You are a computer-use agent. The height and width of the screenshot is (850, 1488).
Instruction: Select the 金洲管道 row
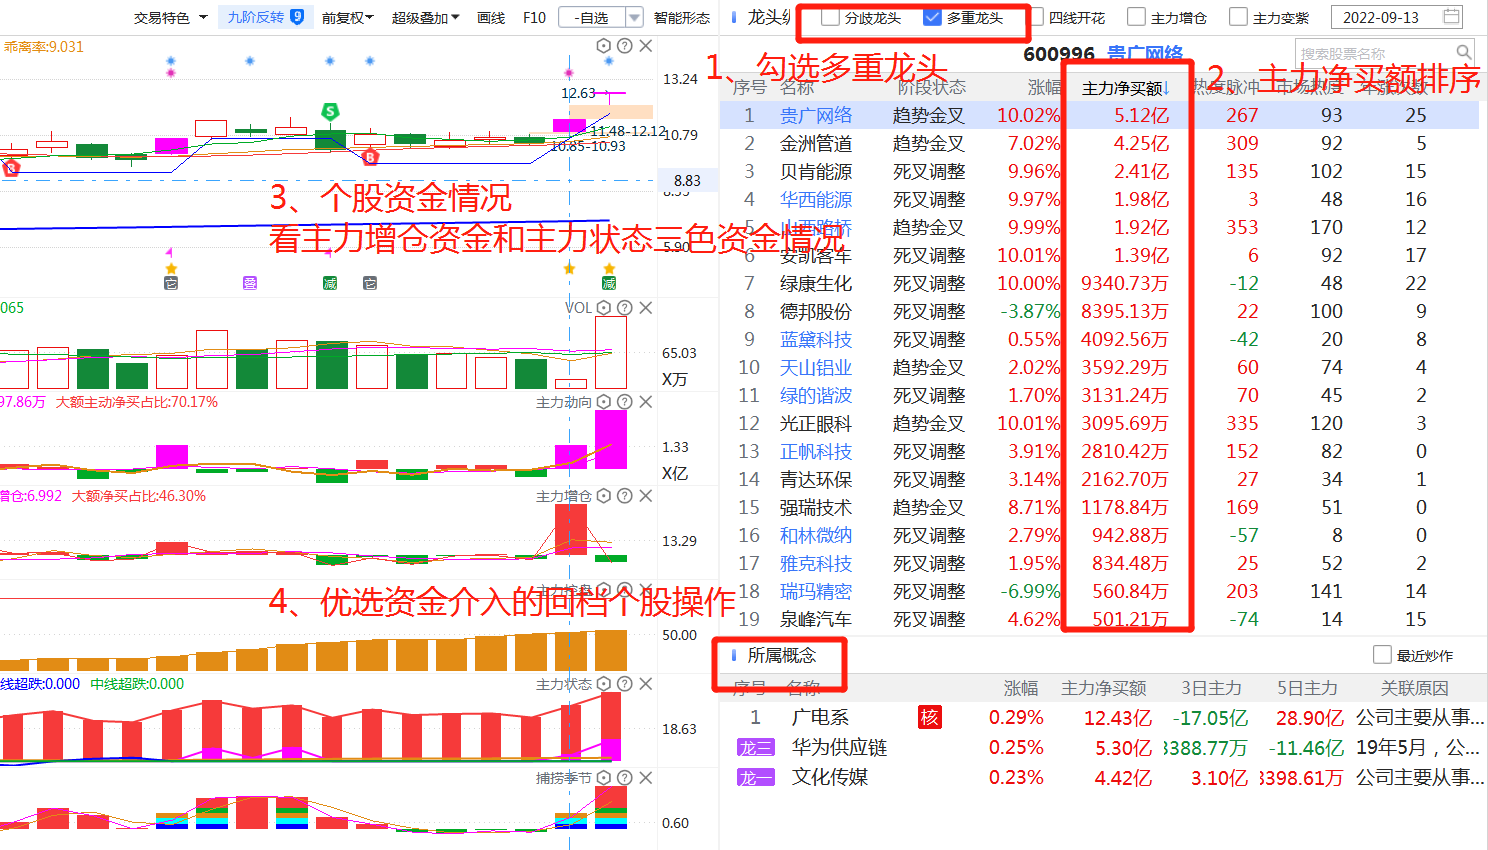pyautogui.click(x=1099, y=143)
